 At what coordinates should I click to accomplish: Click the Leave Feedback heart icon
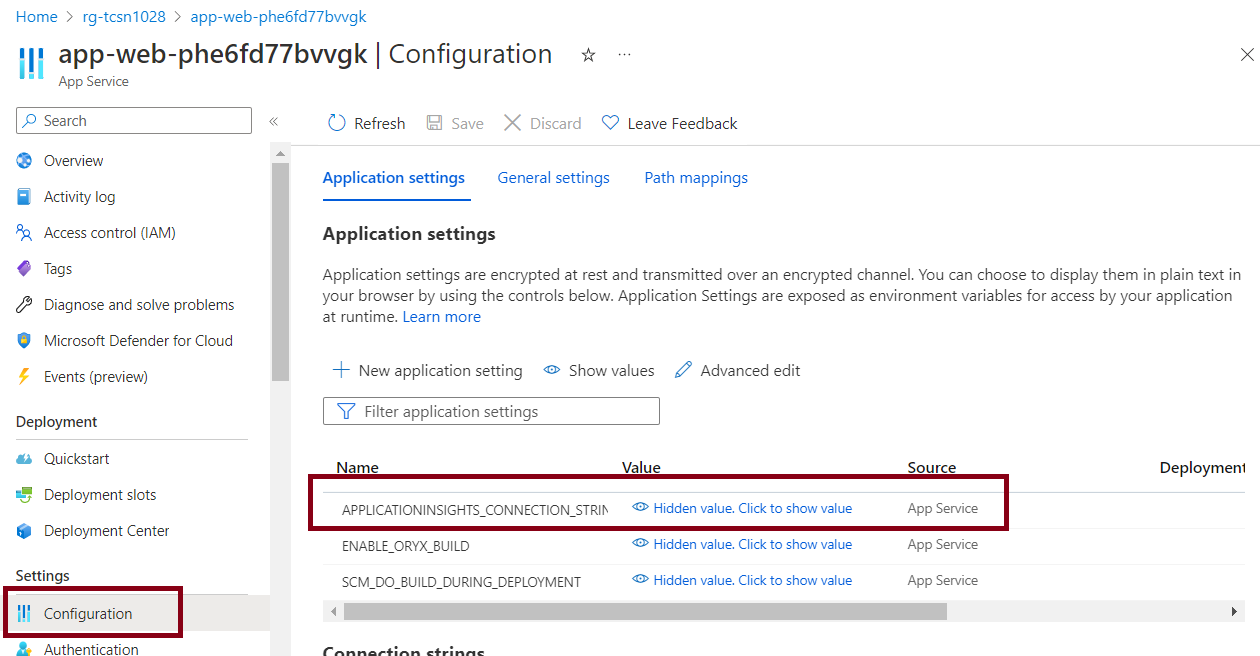(610, 123)
